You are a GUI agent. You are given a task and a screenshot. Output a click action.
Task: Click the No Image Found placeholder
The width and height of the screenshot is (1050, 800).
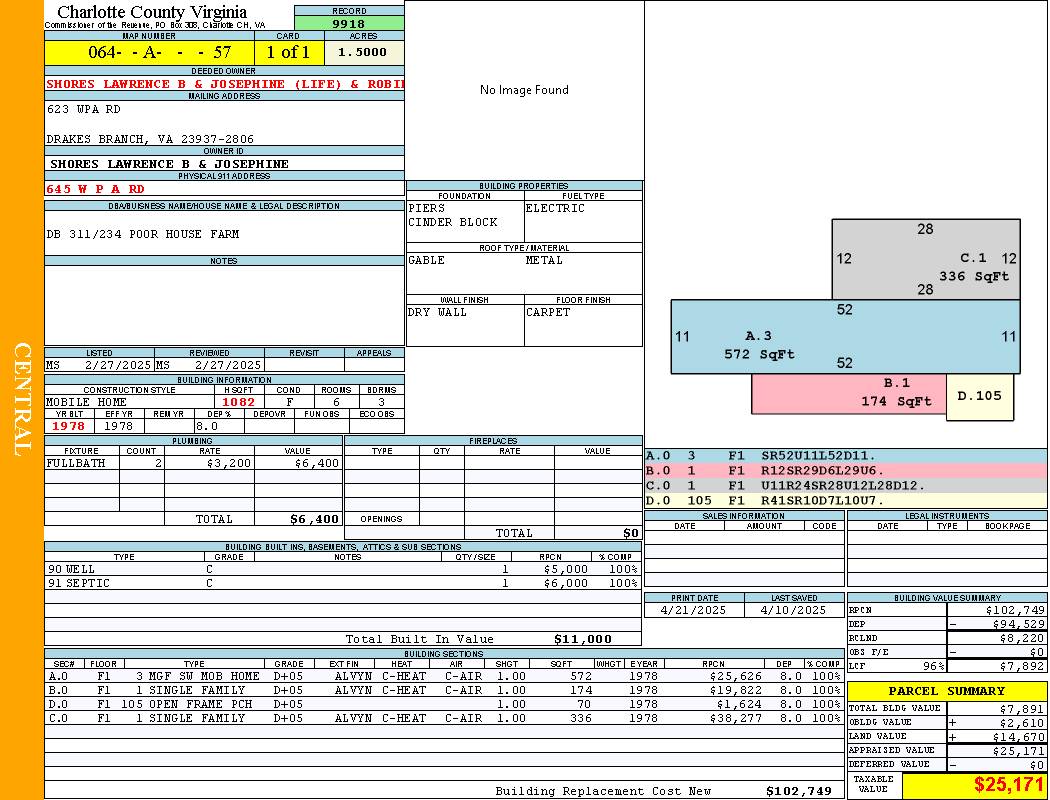click(524, 90)
